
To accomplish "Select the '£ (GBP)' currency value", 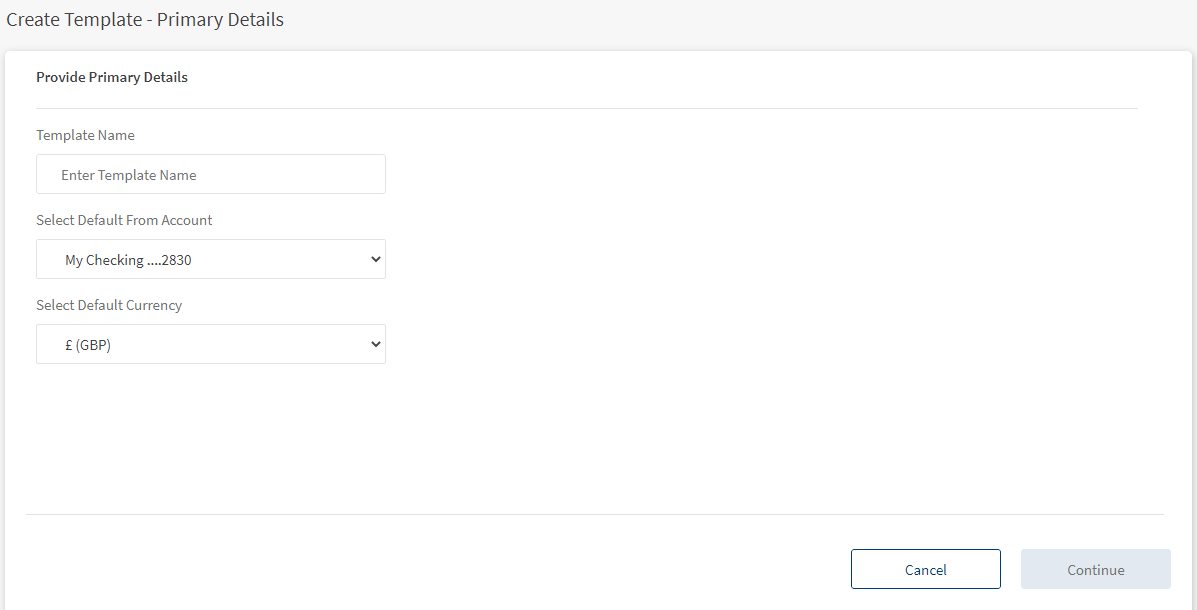I will click(88, 345).
